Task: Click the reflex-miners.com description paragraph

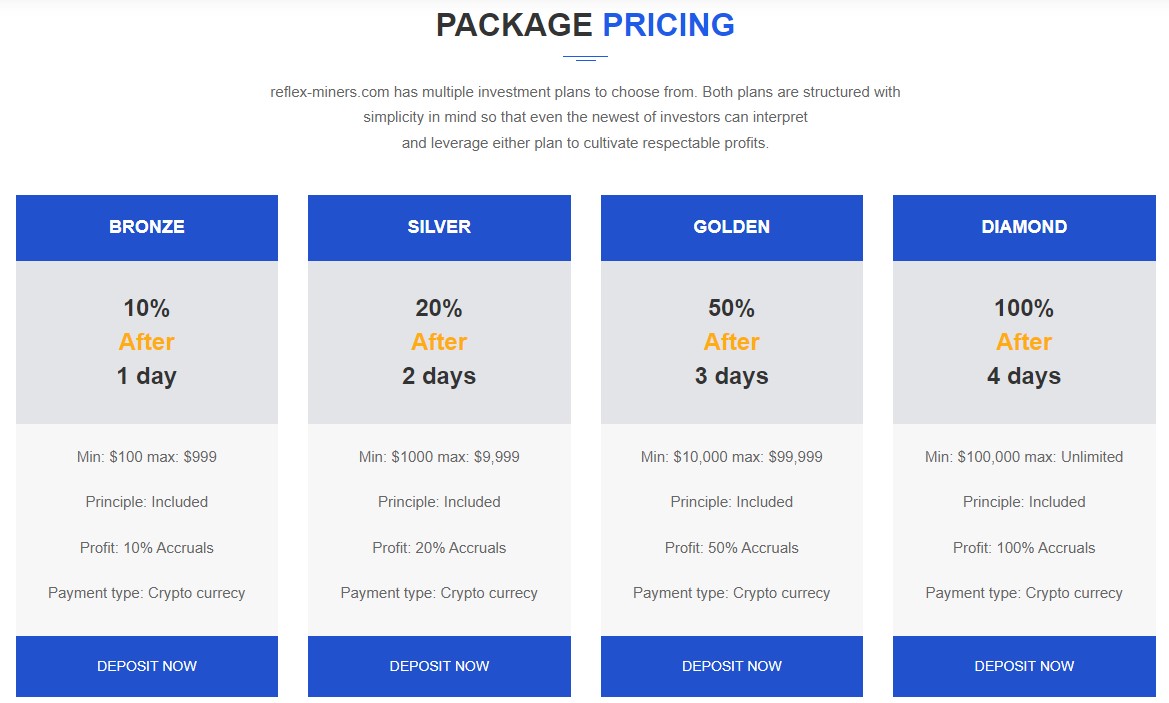Action: click(585, 117)
